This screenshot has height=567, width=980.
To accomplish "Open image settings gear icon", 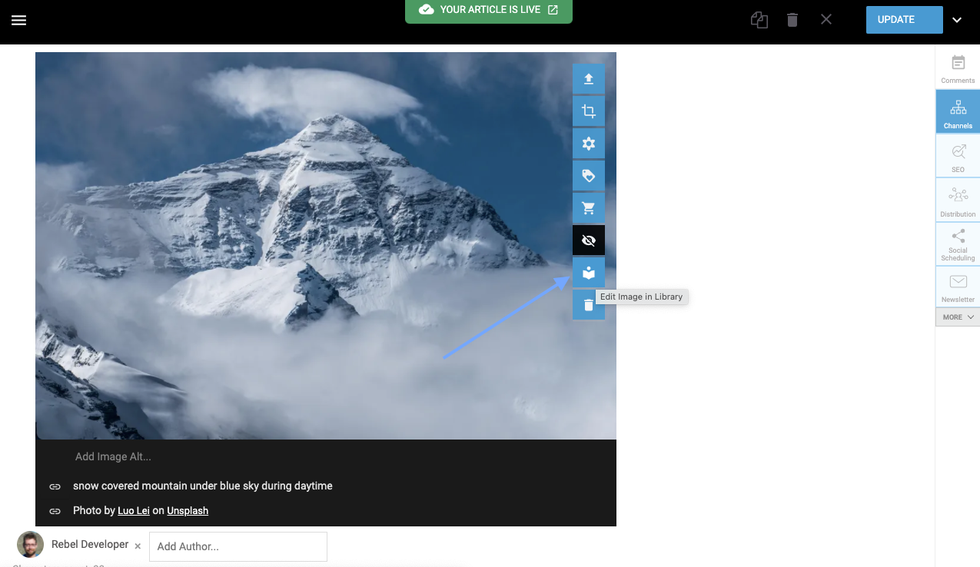I will [x=588, y=144].
